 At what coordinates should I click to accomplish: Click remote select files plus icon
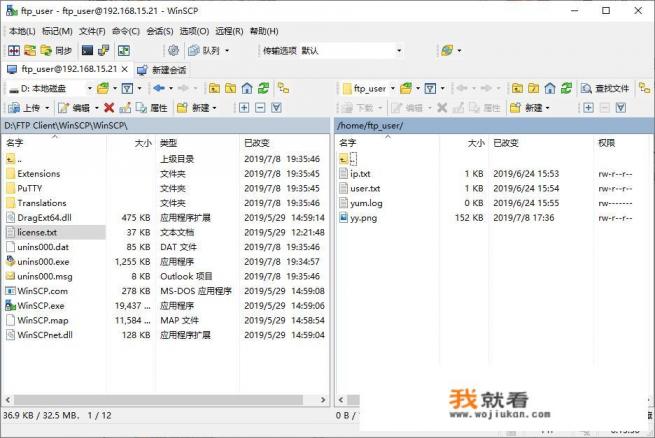[x=588, y=108]
